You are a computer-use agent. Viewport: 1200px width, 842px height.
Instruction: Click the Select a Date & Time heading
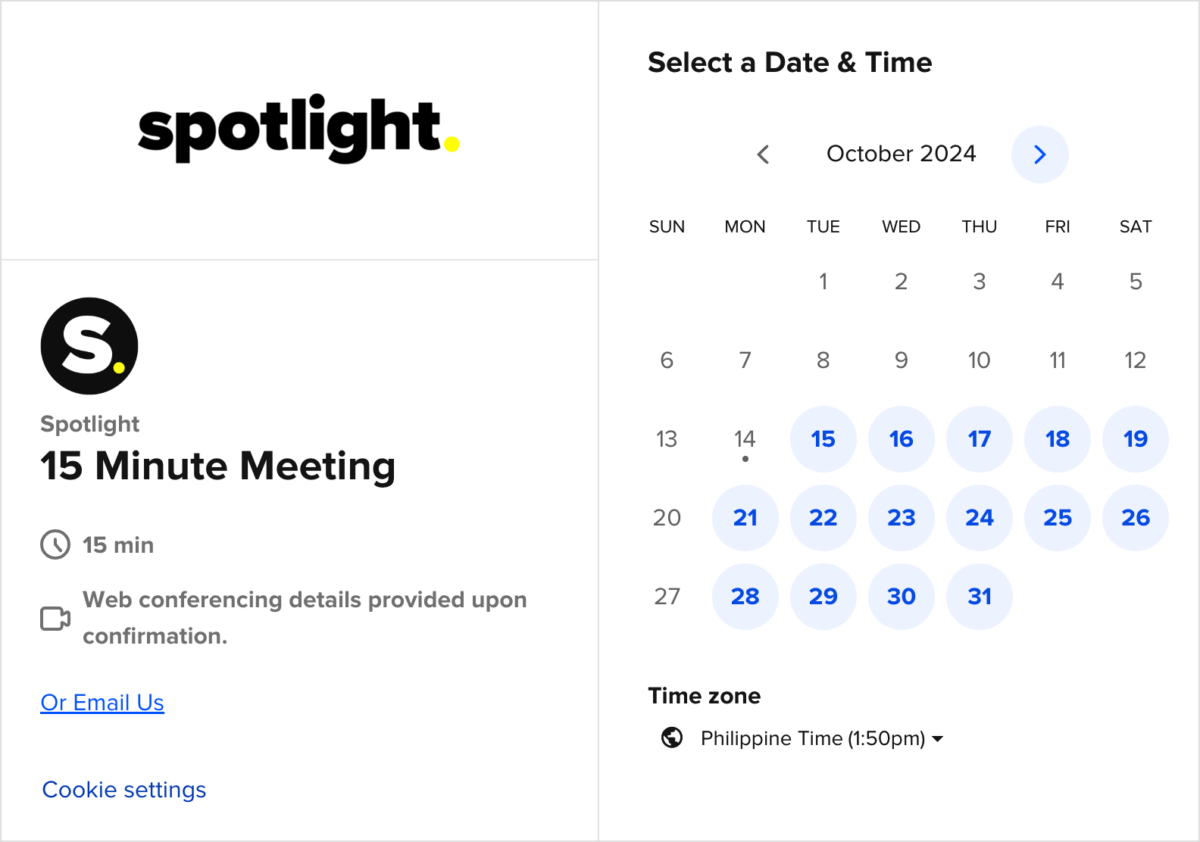(790, 62)
